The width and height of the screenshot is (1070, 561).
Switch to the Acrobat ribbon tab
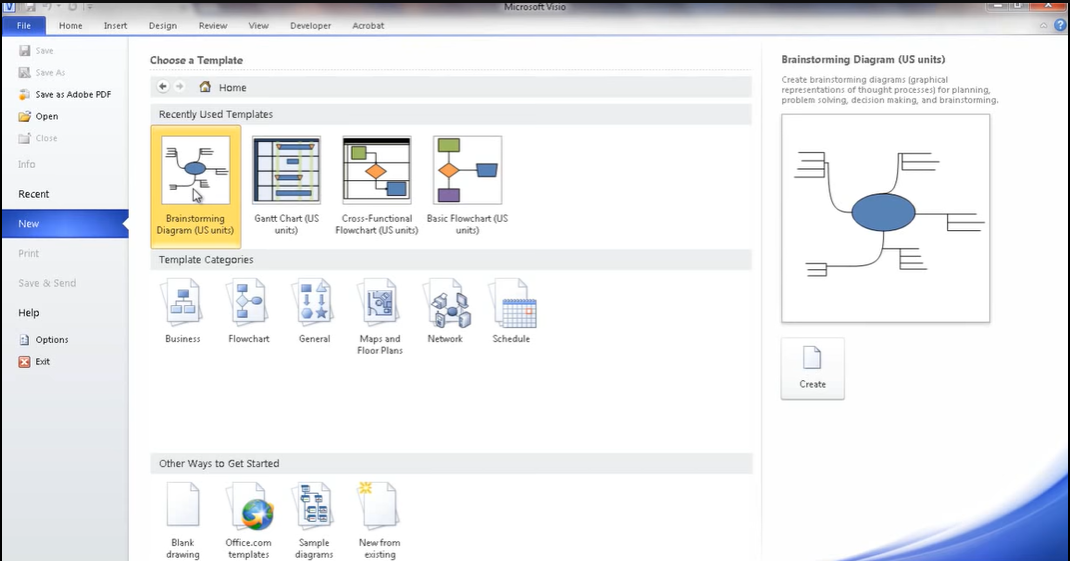[x=368, y=25]
